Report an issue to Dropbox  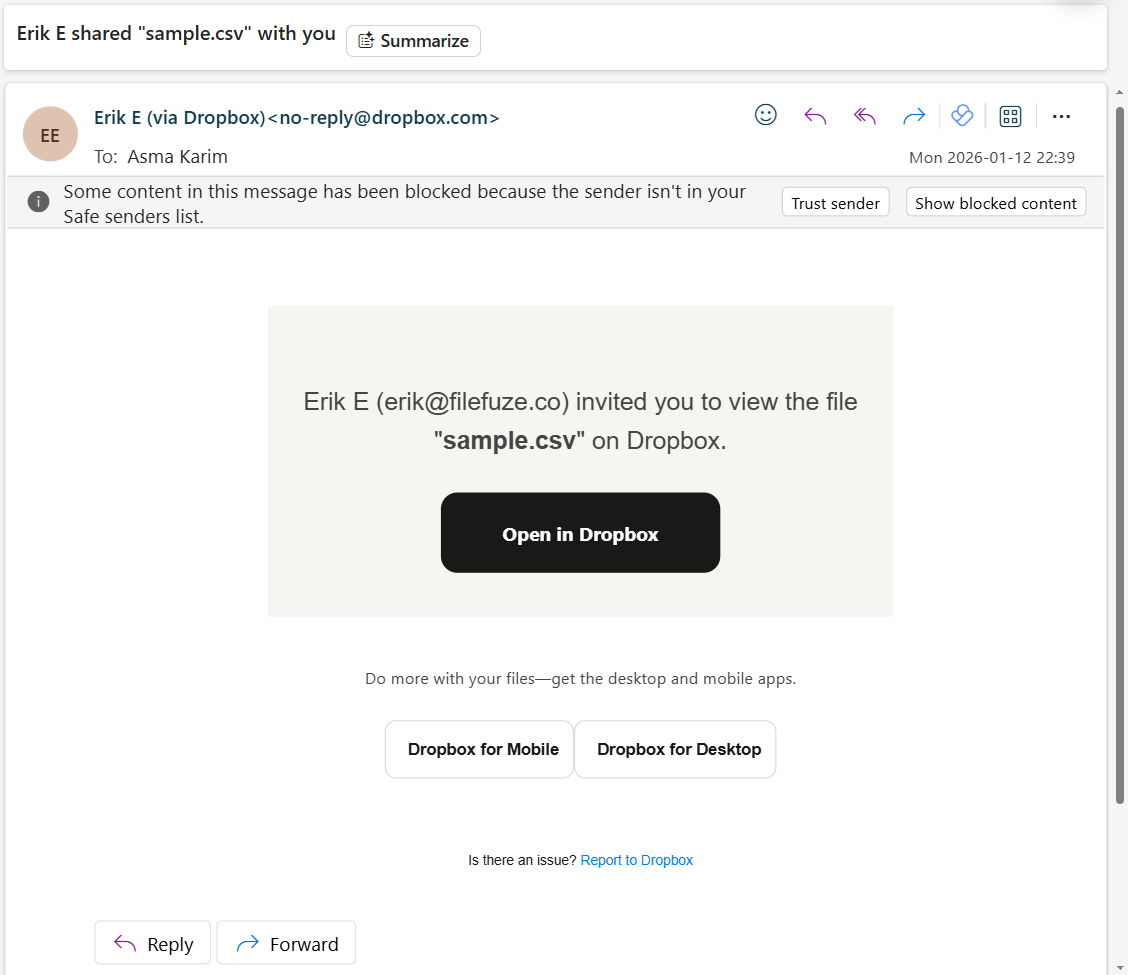637,859
